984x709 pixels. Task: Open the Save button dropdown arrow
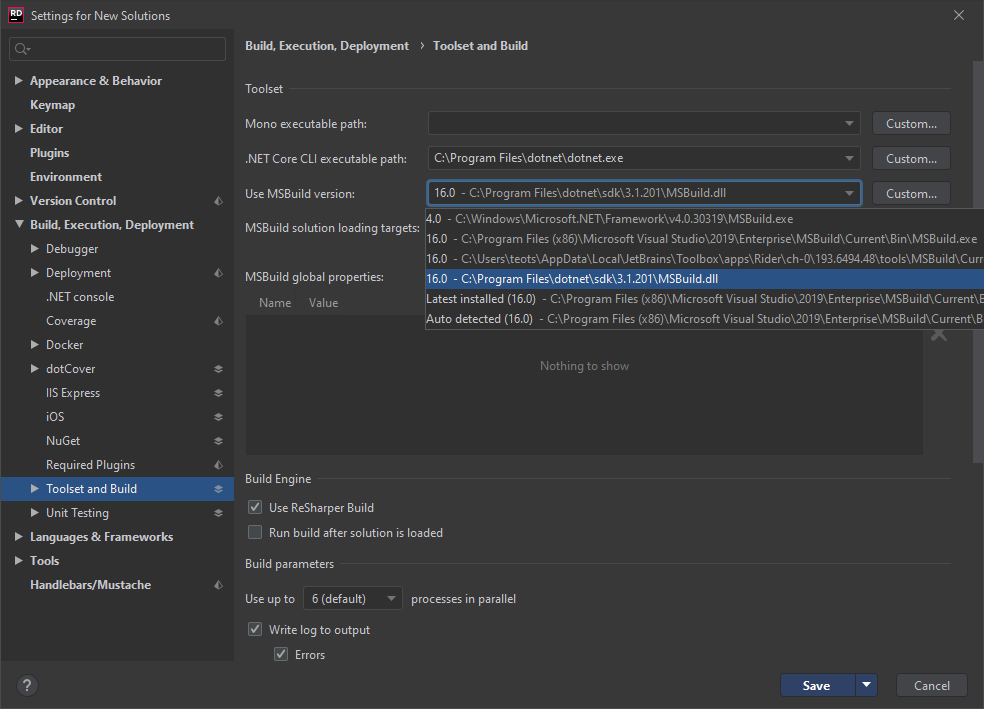click(x=866, y=685)
